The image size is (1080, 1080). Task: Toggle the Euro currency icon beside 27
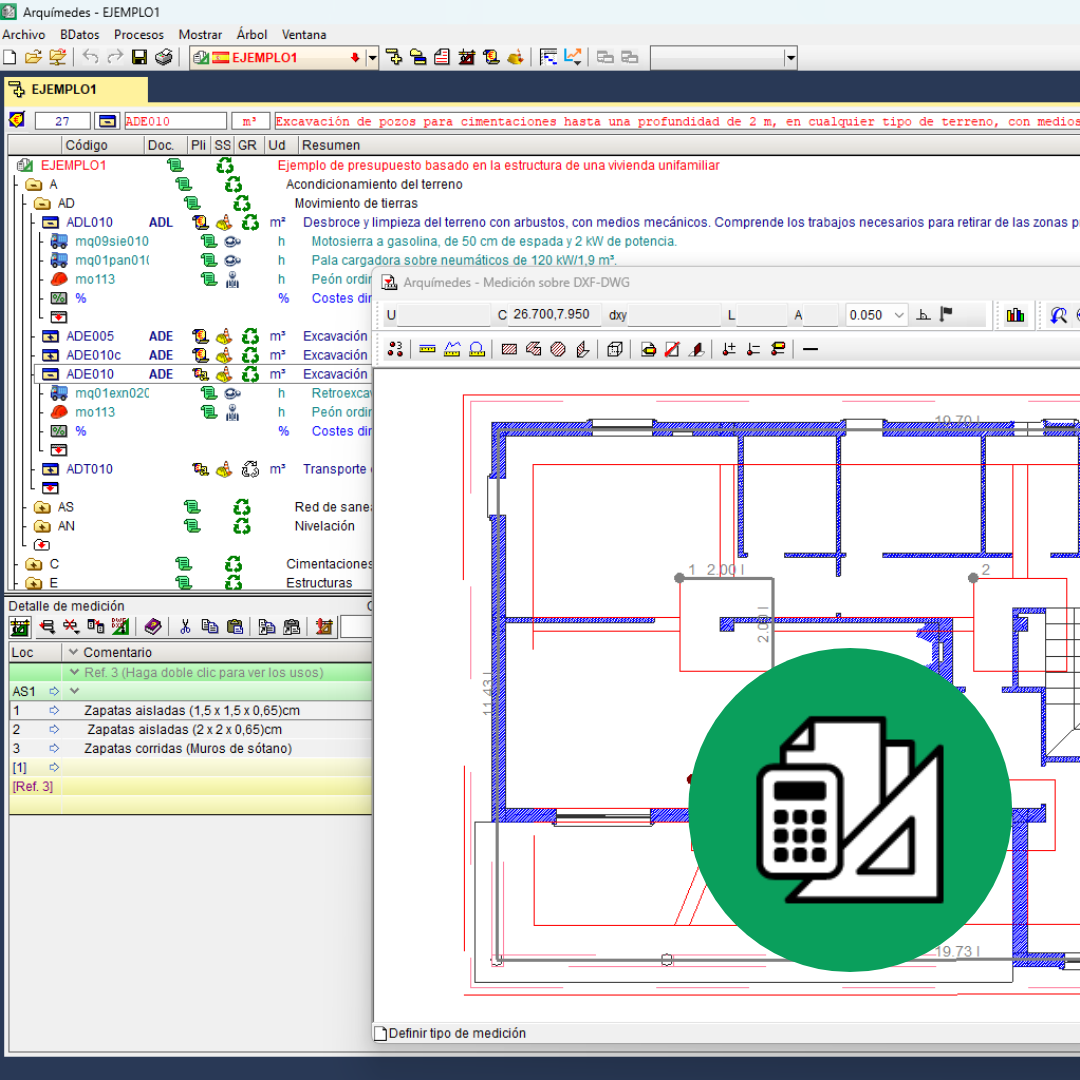[x=17, y=121]
